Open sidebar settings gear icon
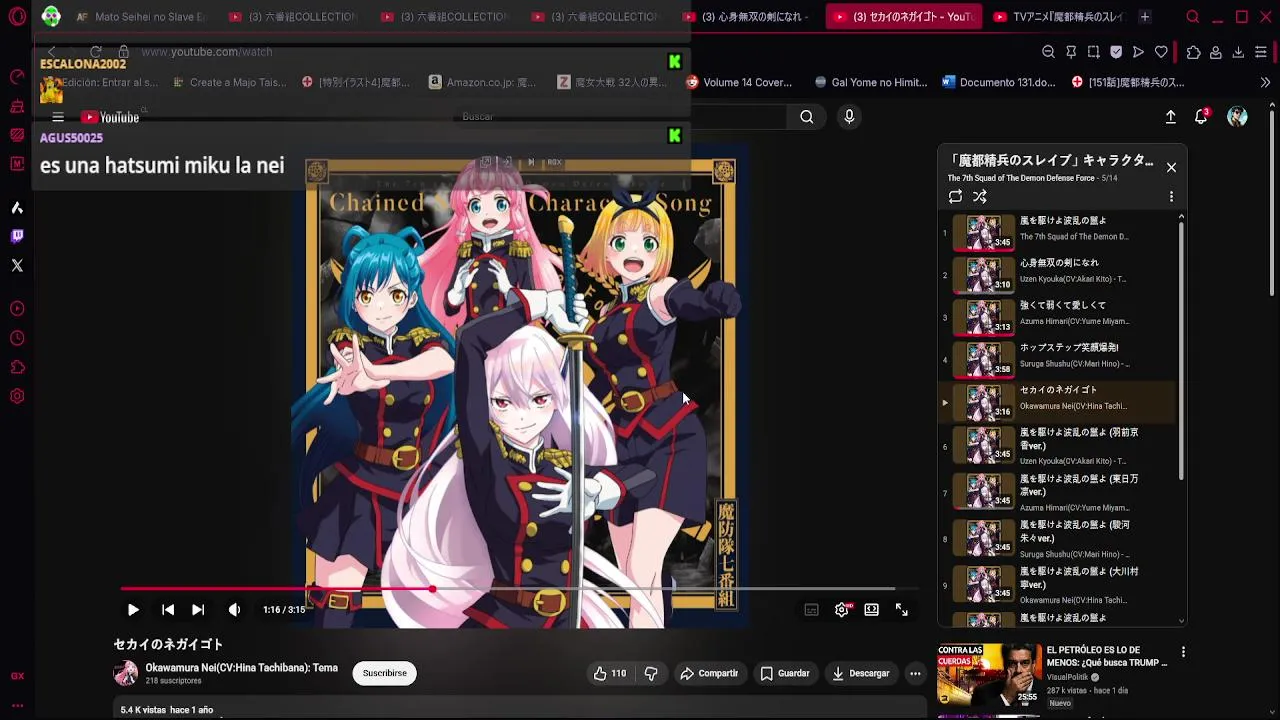 17,396
